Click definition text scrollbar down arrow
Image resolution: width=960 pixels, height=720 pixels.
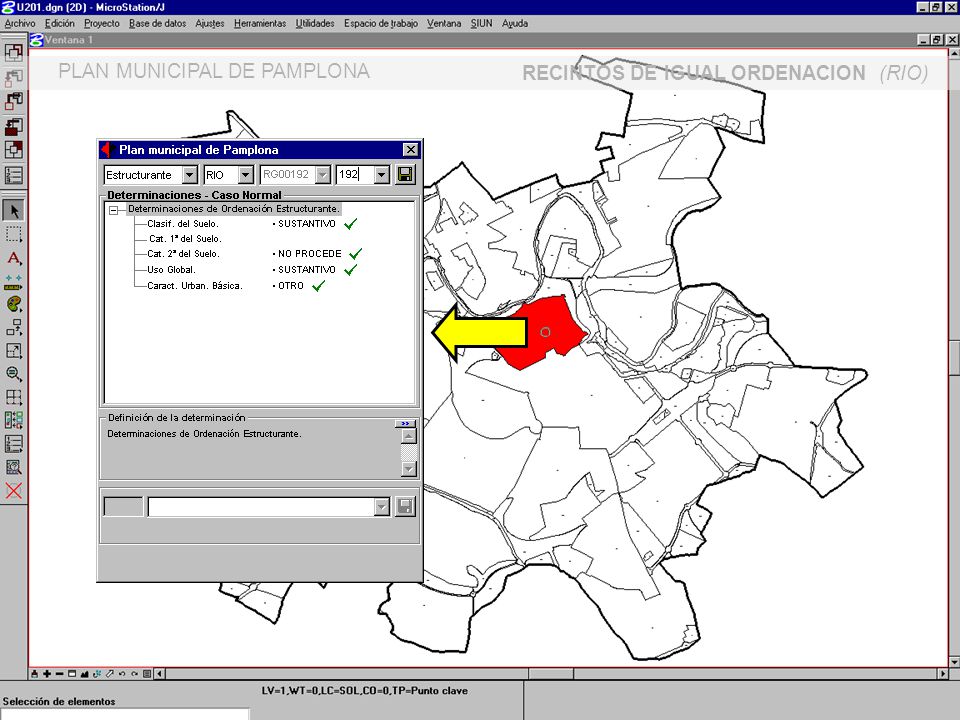coord(409,469)
